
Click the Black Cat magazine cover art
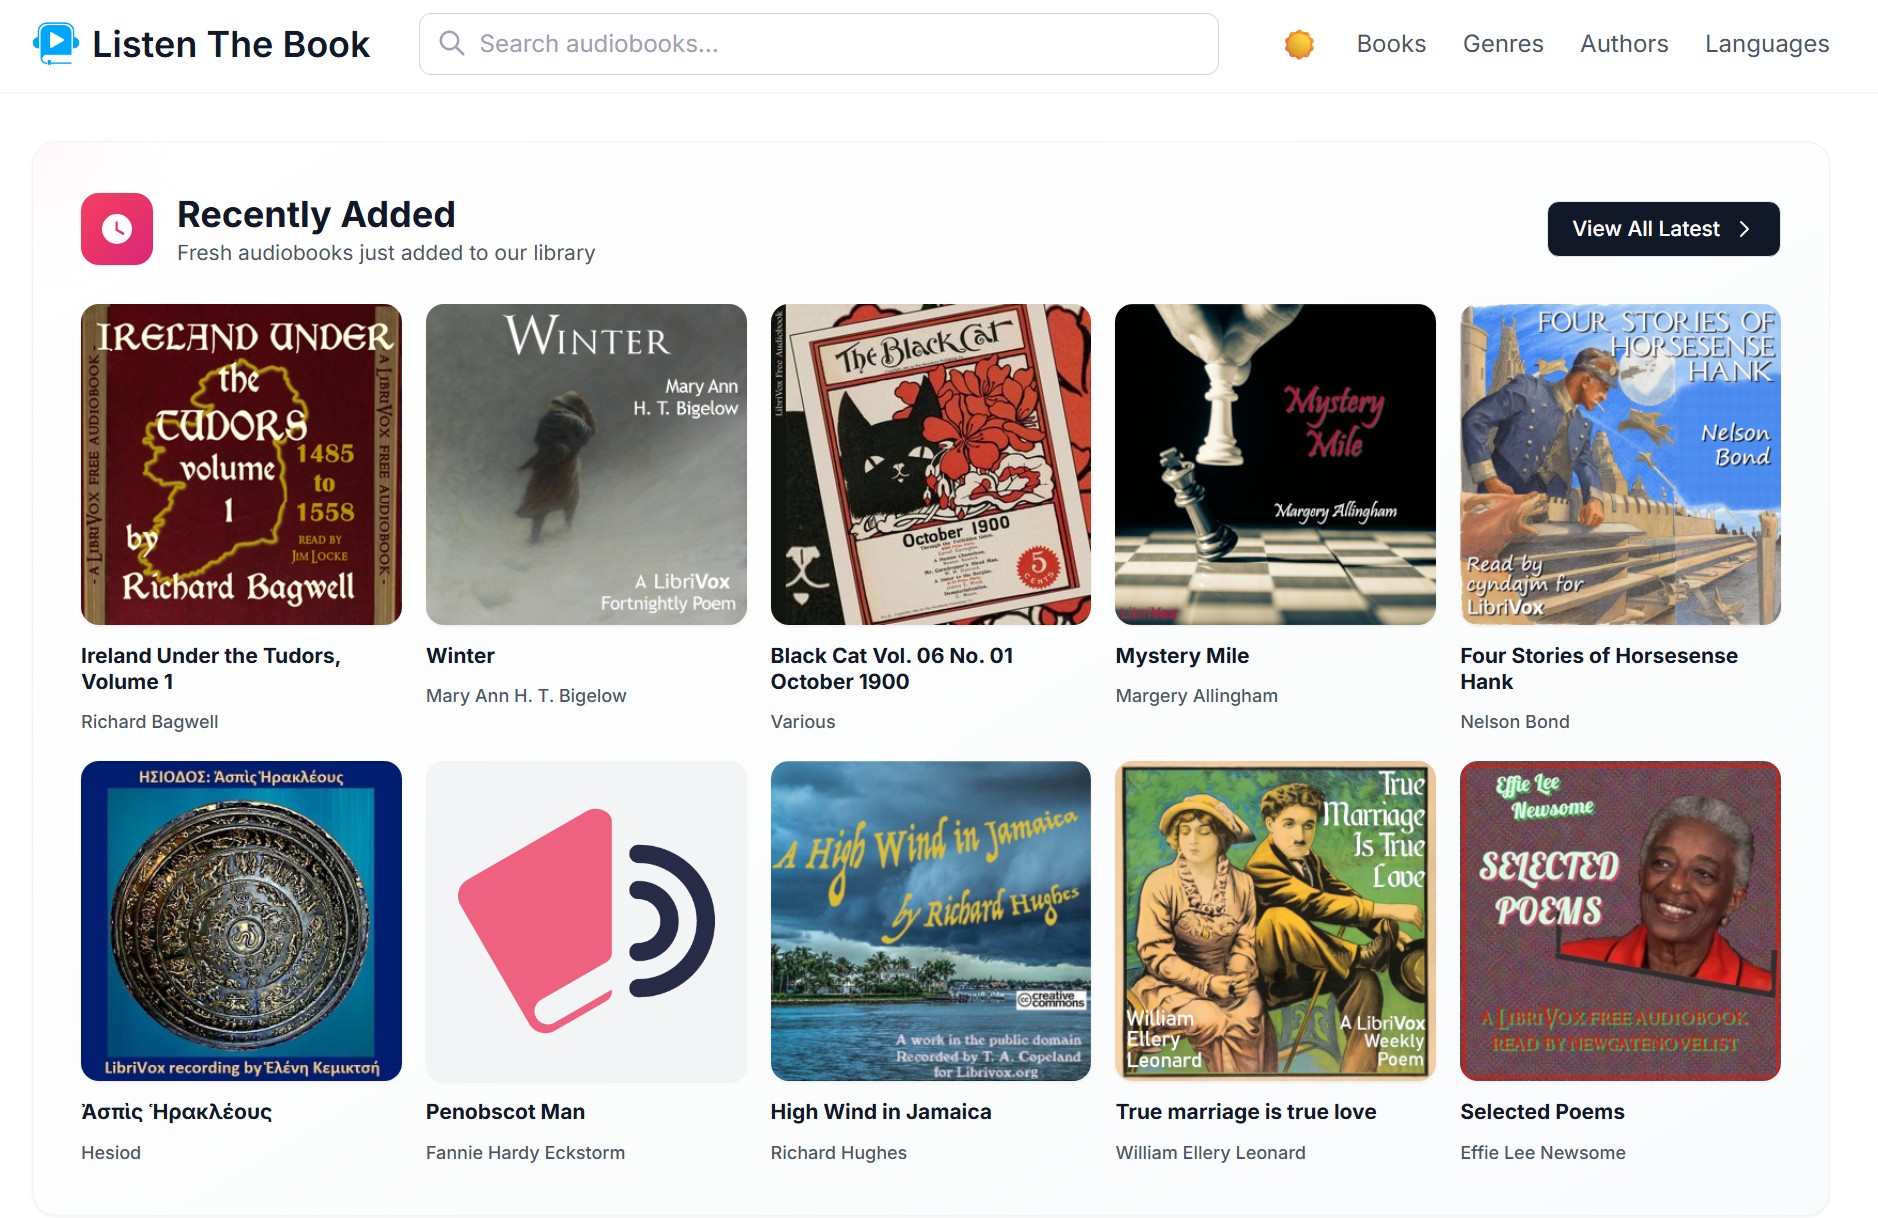930,463
